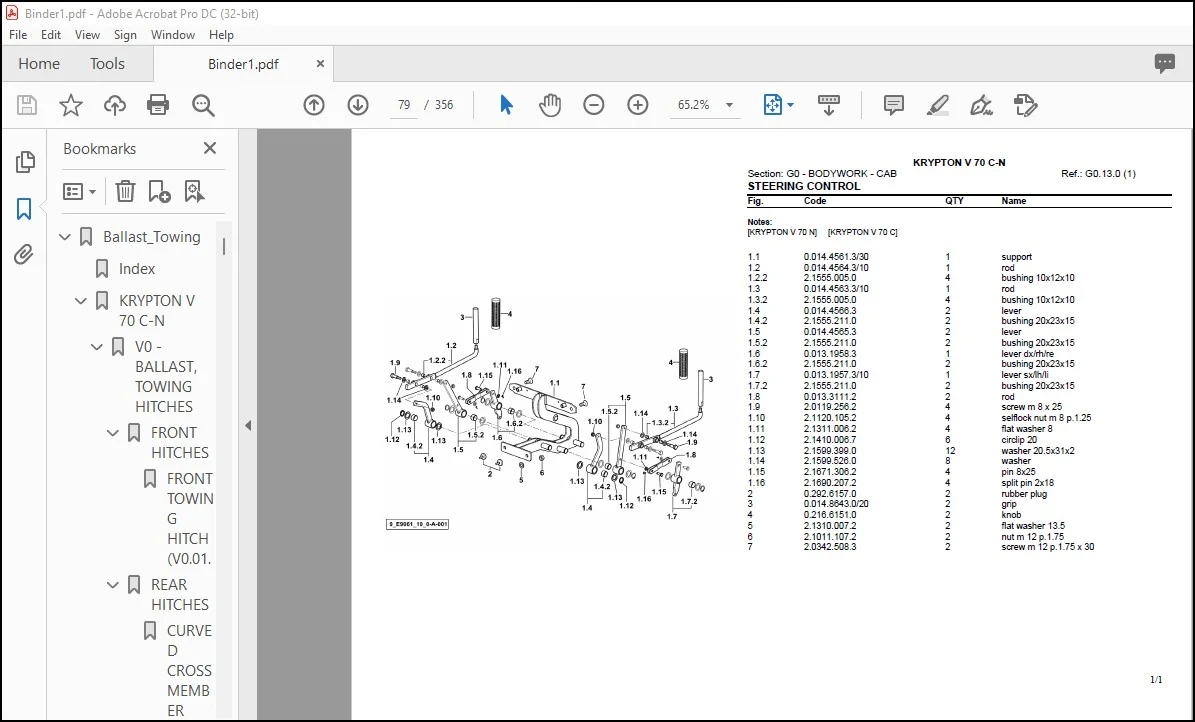1195x722 pixels.
Task: Click the Save file icon
Action: pyautogui.click(x=27, y=105)
